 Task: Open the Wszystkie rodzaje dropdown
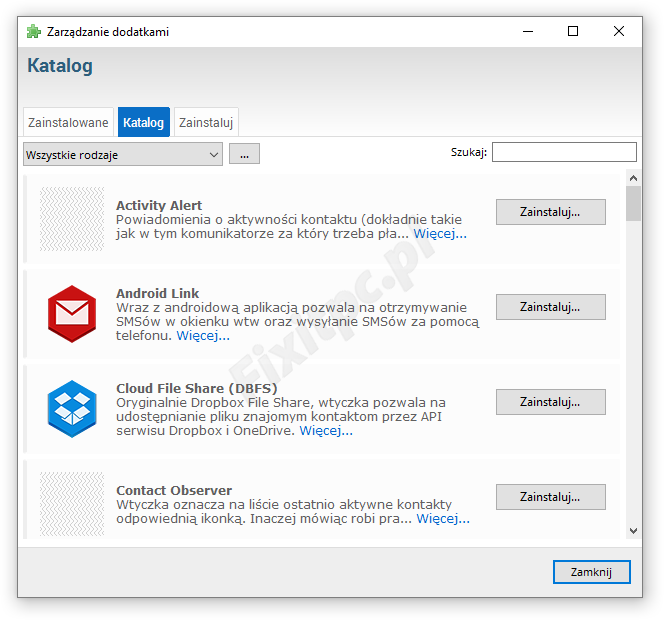pyautogui.click(x=123, y=155)
